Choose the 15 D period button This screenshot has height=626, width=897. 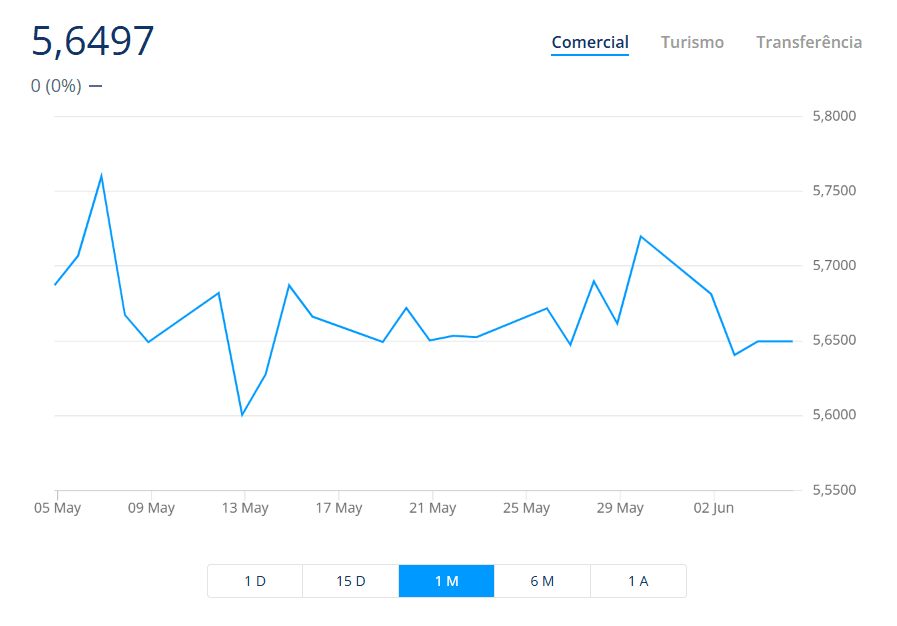tap(351, 581)
